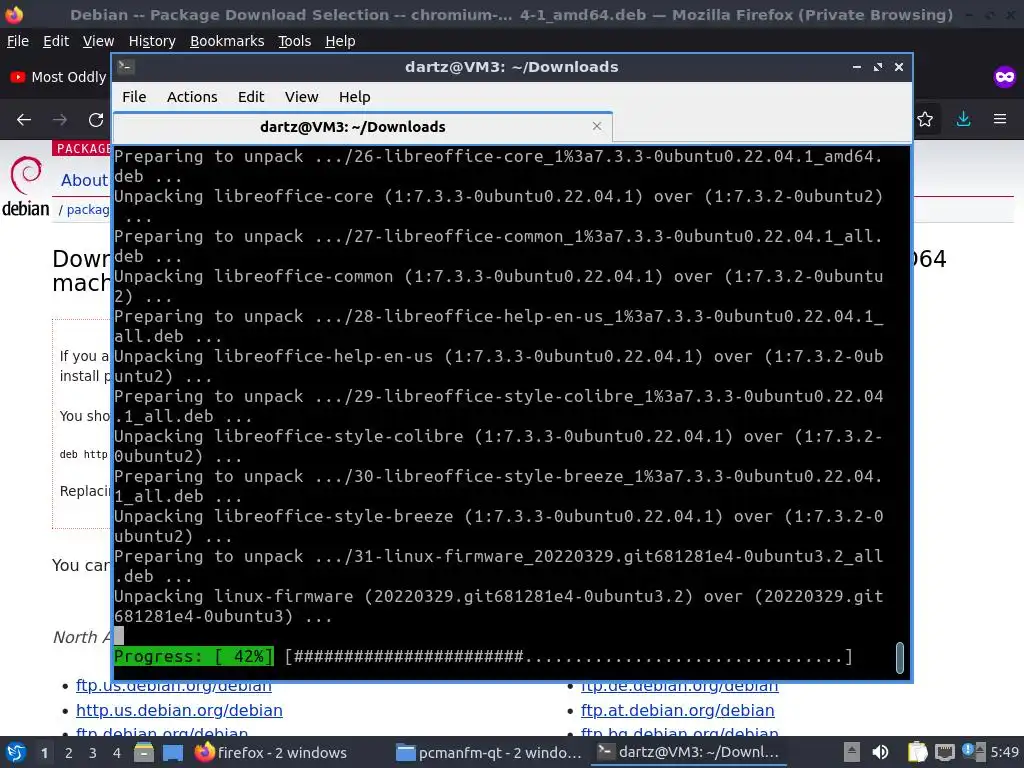Activate firefox - 2 windows taskbar entry
This screenshot has height=768, width=1024.
tap(272, 752)
